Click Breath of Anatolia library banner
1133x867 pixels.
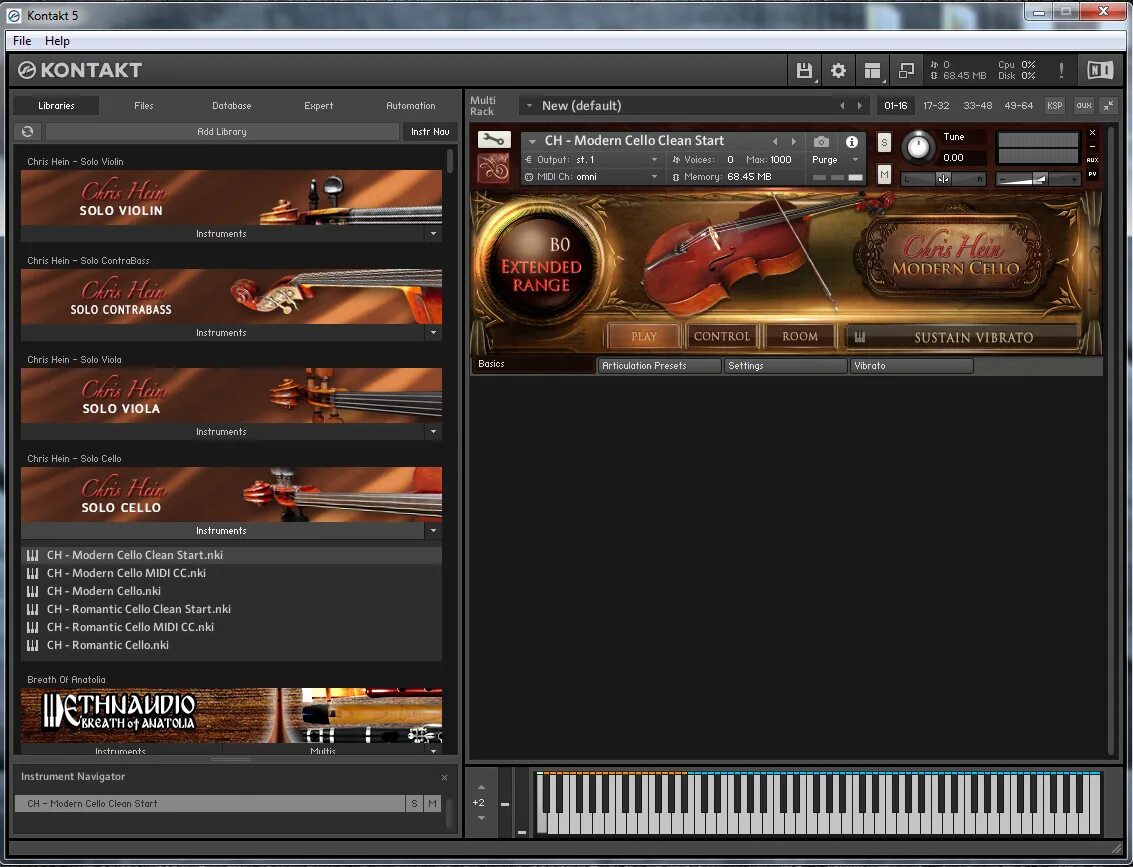(x=231, y=715)
